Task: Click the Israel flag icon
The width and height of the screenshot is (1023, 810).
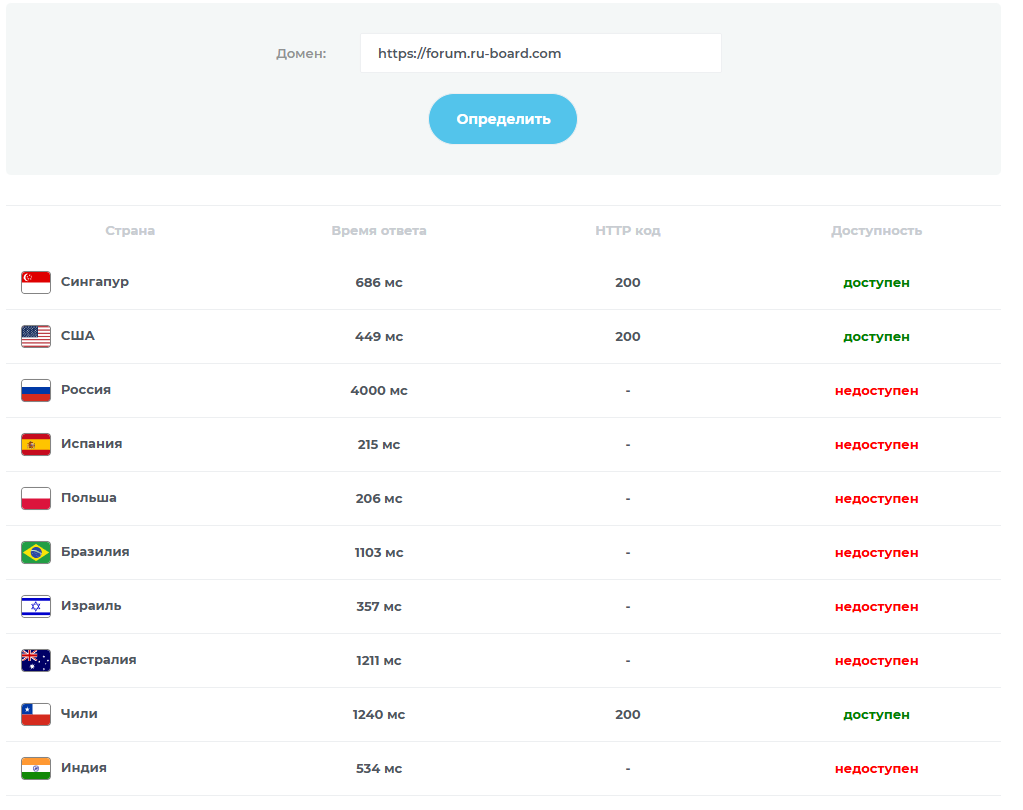Action: pyautogui.click(x=36, y=606)
